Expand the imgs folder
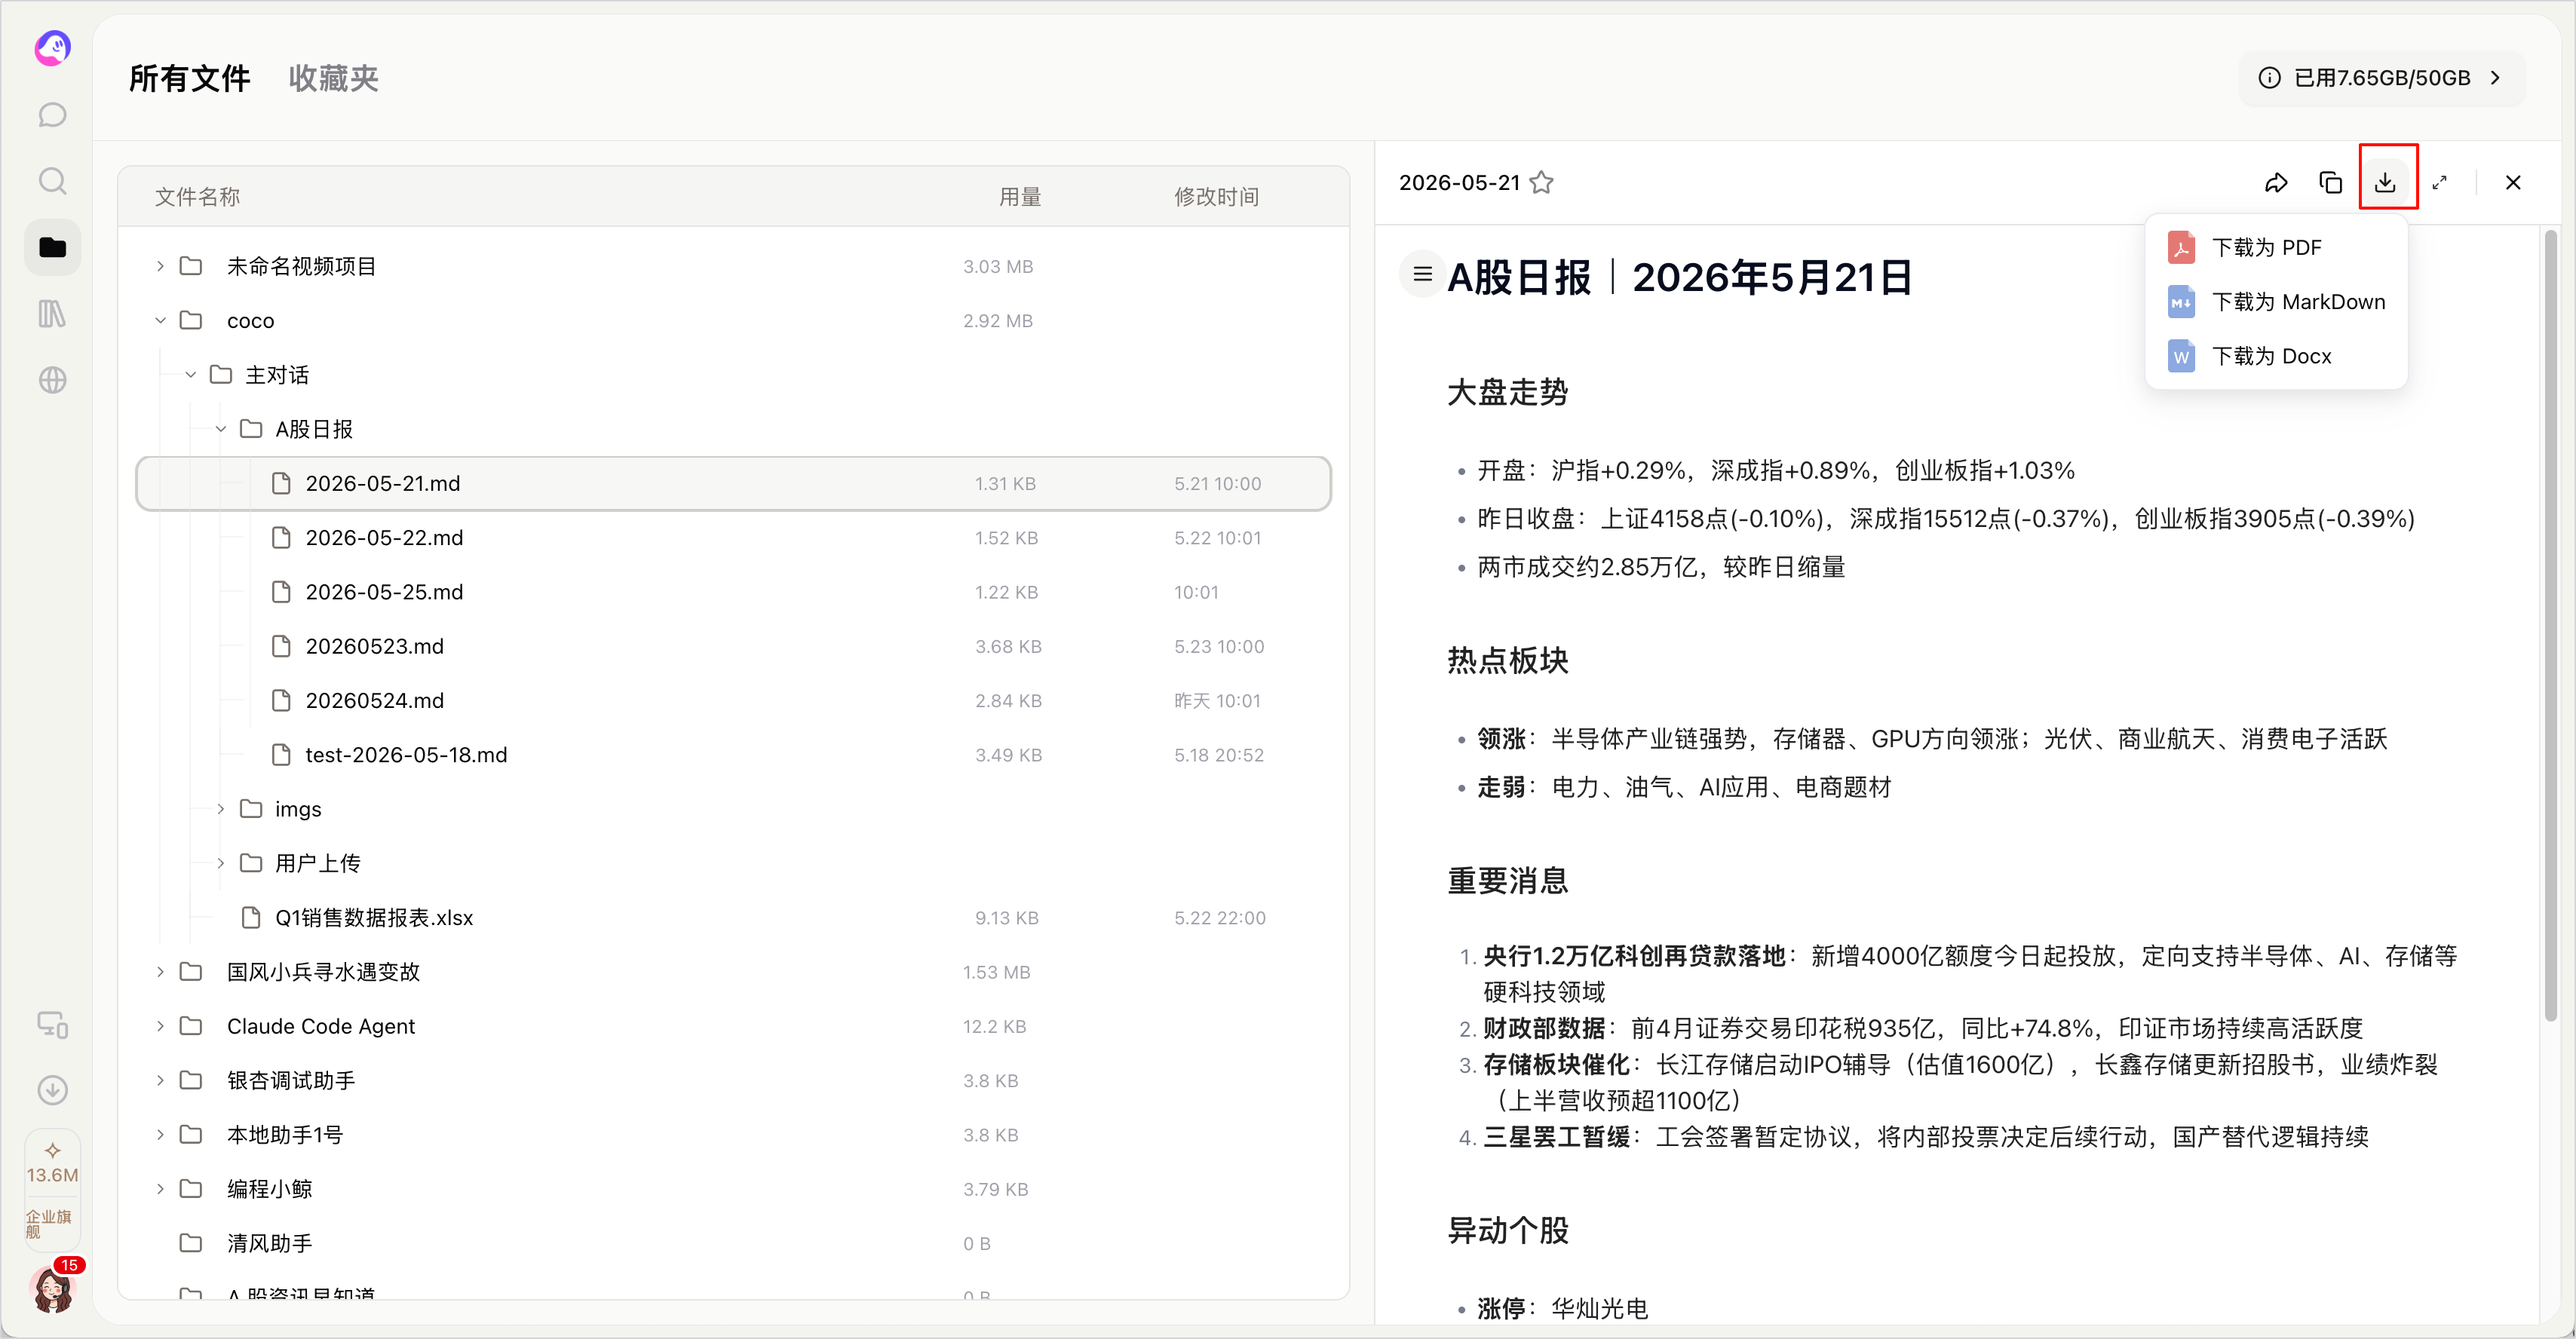 pos(221,808)
